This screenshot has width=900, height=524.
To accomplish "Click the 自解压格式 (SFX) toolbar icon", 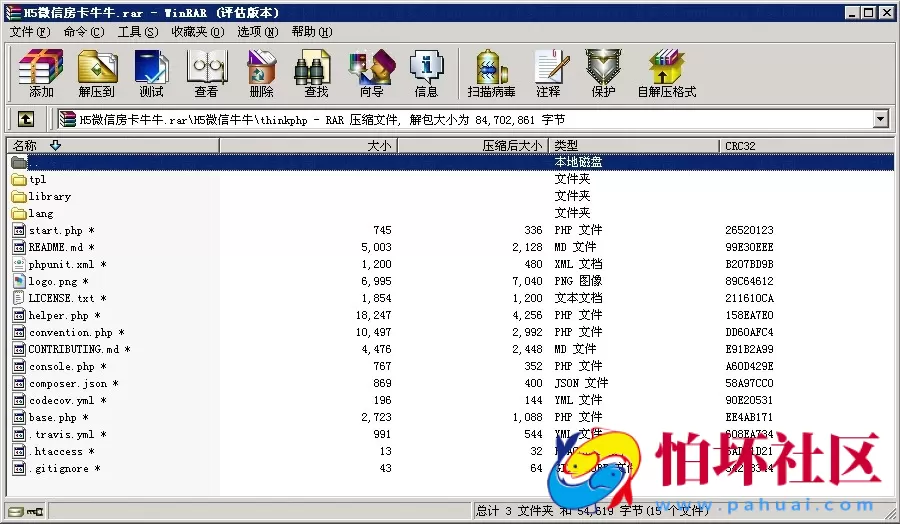I will coord(667,73).
